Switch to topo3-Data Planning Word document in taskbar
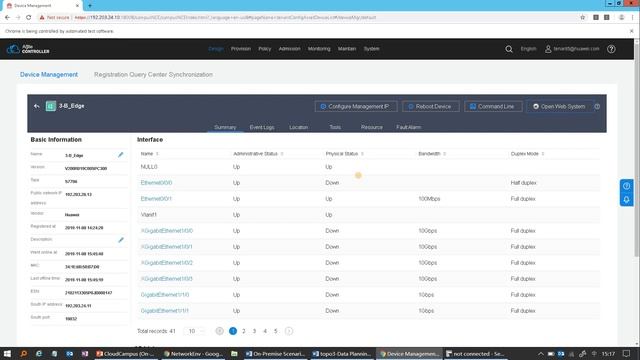Viewport: 640px width, 360px height. (x=342, y=354)
